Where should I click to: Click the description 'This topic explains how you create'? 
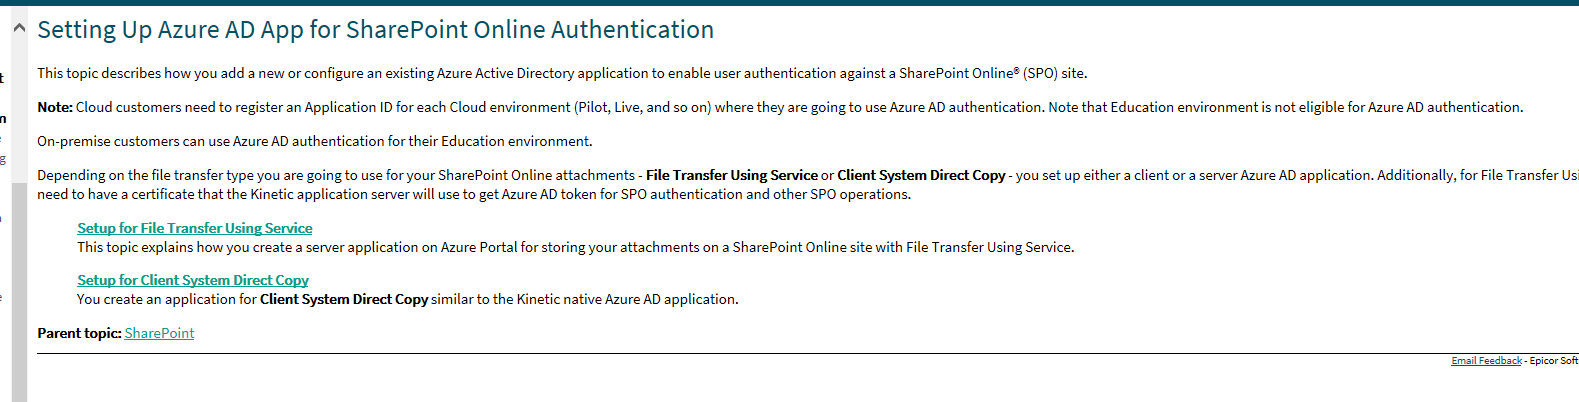coord(576,247)
